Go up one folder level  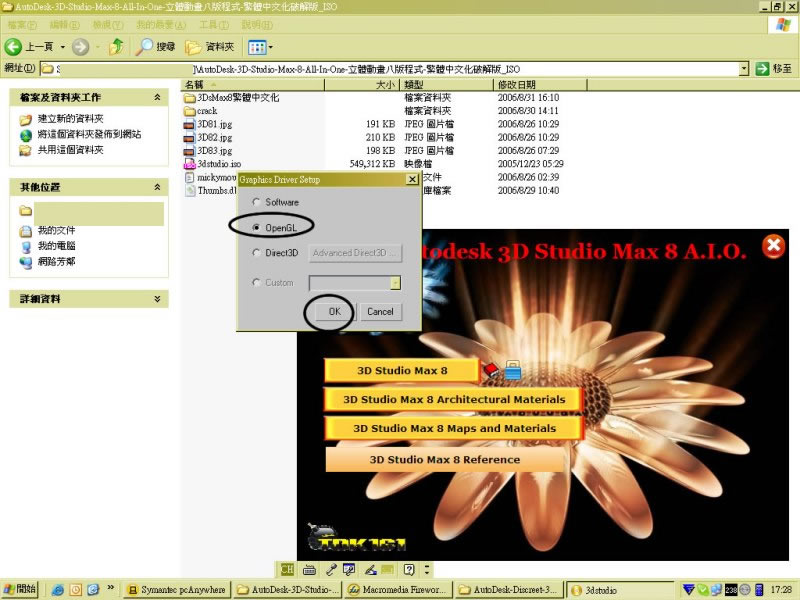click(x=116, y=46)
